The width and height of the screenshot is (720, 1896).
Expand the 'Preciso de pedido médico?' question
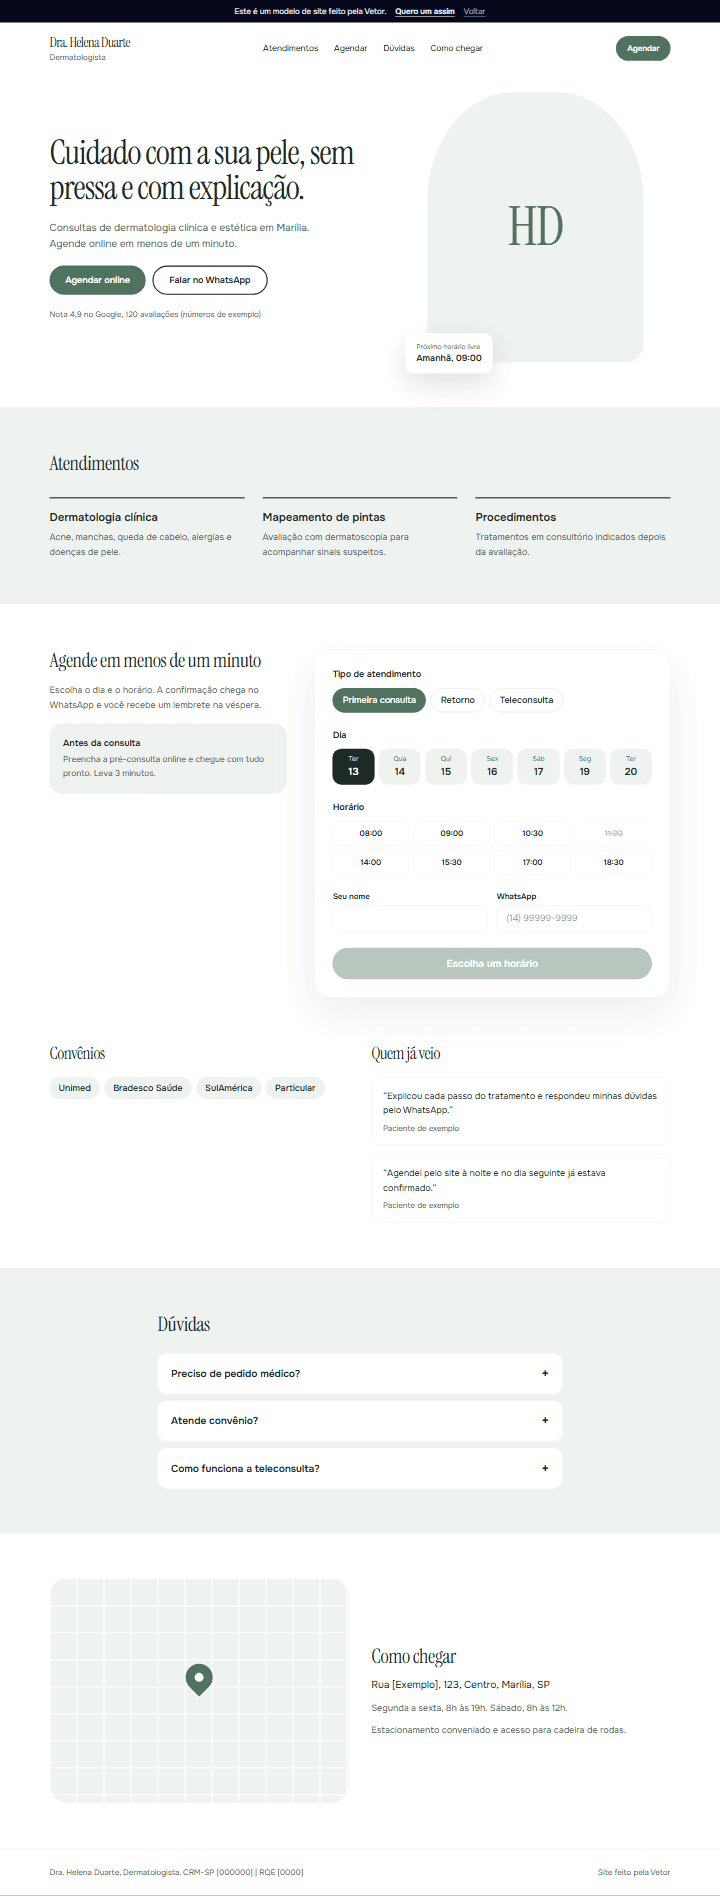[x=360, y=1373]
